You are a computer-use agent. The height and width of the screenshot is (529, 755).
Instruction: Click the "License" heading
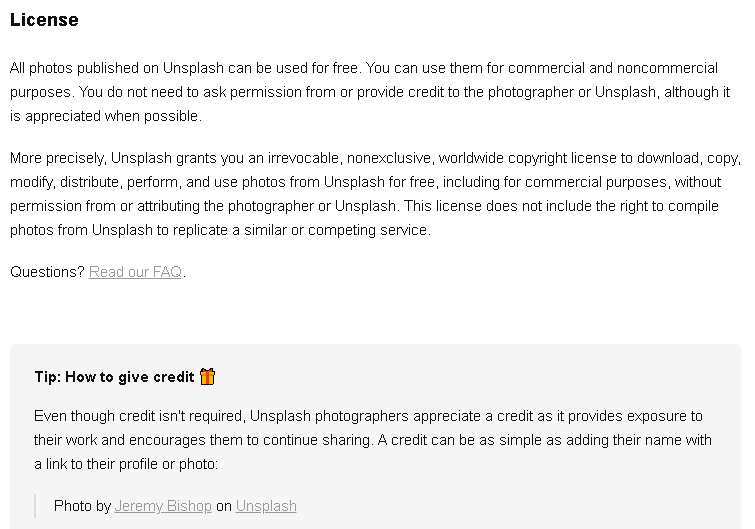(44, 20)
